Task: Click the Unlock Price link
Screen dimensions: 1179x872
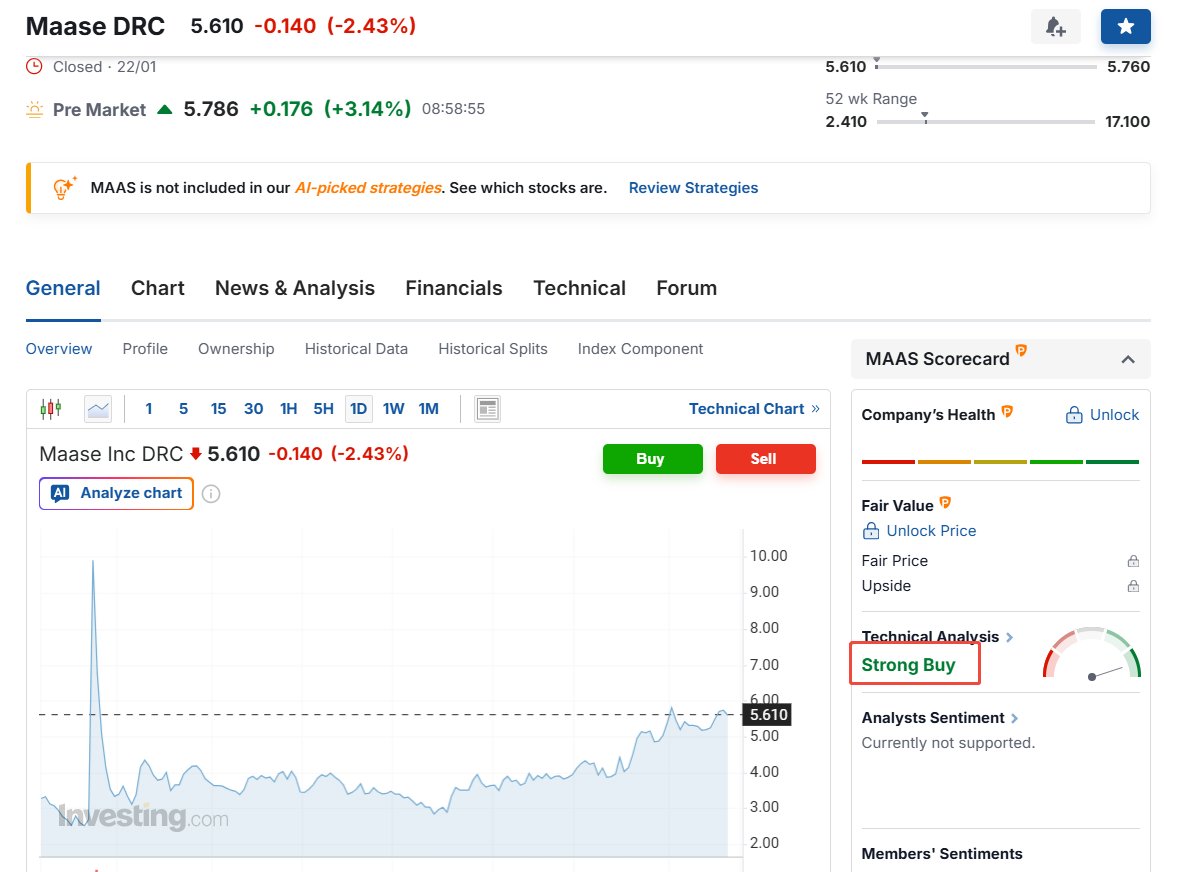Action: 919,531
